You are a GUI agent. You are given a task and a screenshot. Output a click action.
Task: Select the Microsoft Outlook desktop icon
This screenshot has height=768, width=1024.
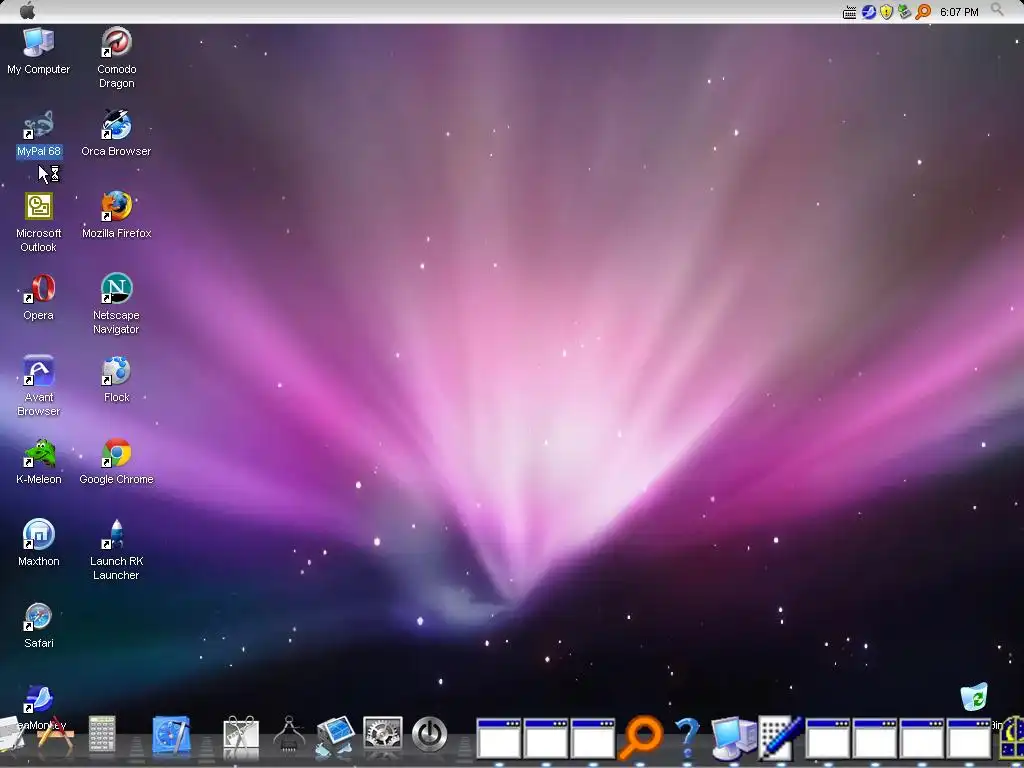(x=39, y=206)
